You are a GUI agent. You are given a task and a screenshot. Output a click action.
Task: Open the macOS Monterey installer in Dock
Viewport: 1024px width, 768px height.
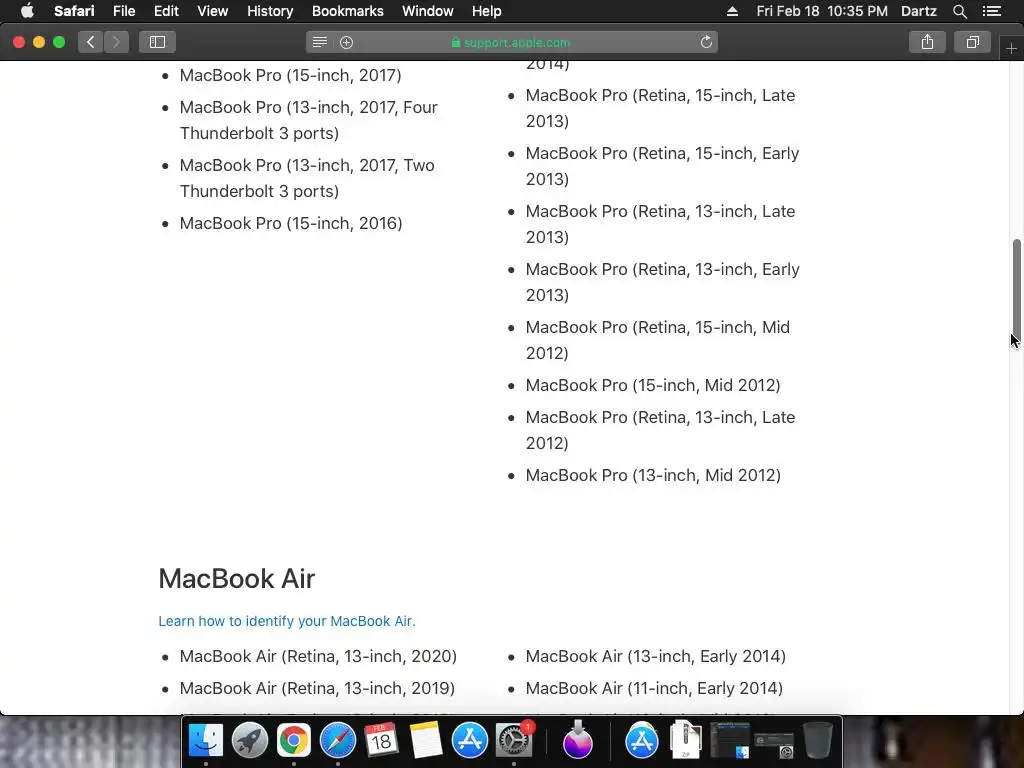coord(578,741)
